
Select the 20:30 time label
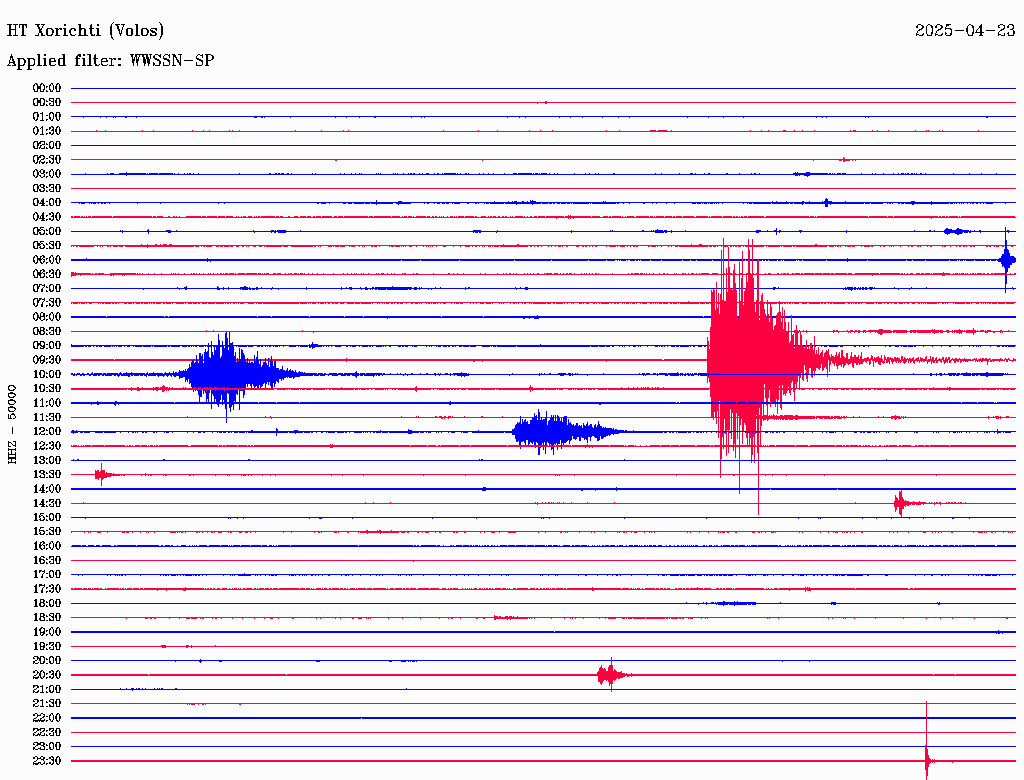tap(47, 675)
